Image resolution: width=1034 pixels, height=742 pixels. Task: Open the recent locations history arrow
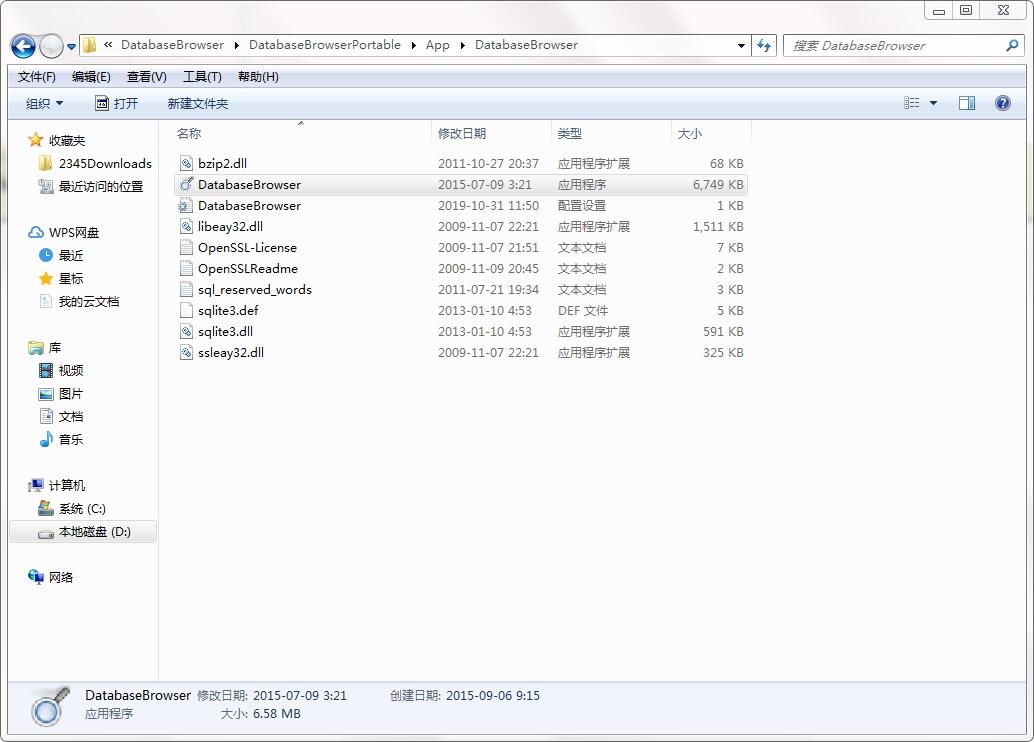(71, 47)
